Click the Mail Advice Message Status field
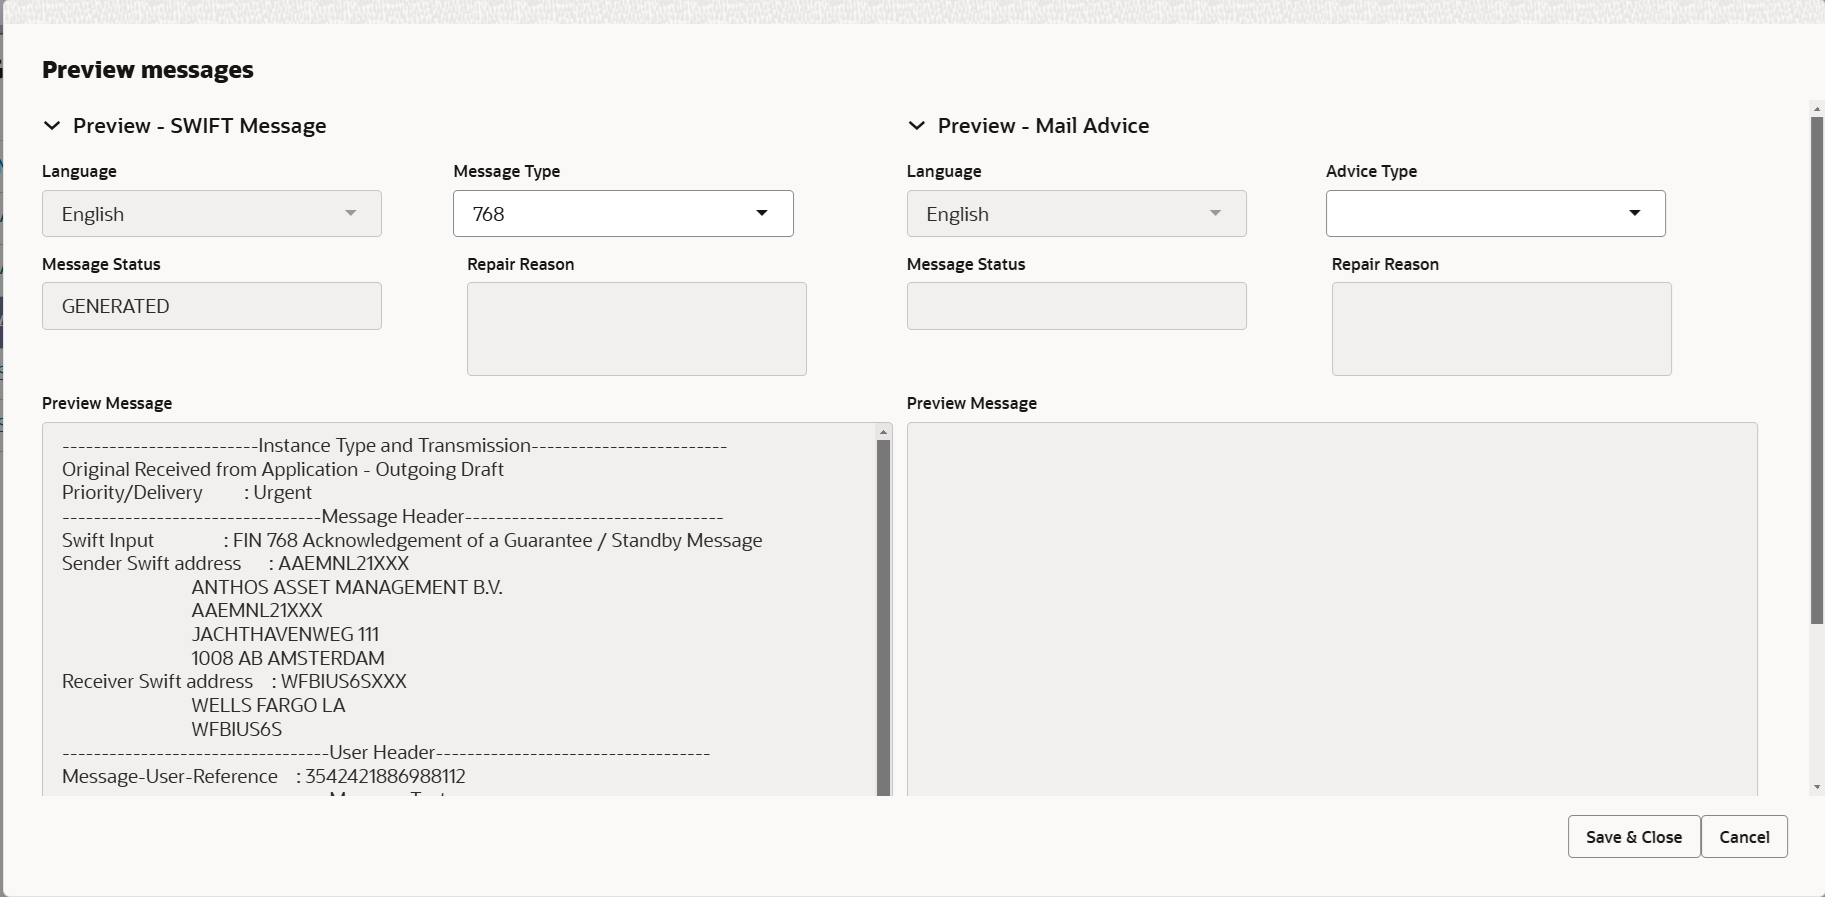Image resolution: width=1825 pixels, height=897 pixels. point(1076,306)
